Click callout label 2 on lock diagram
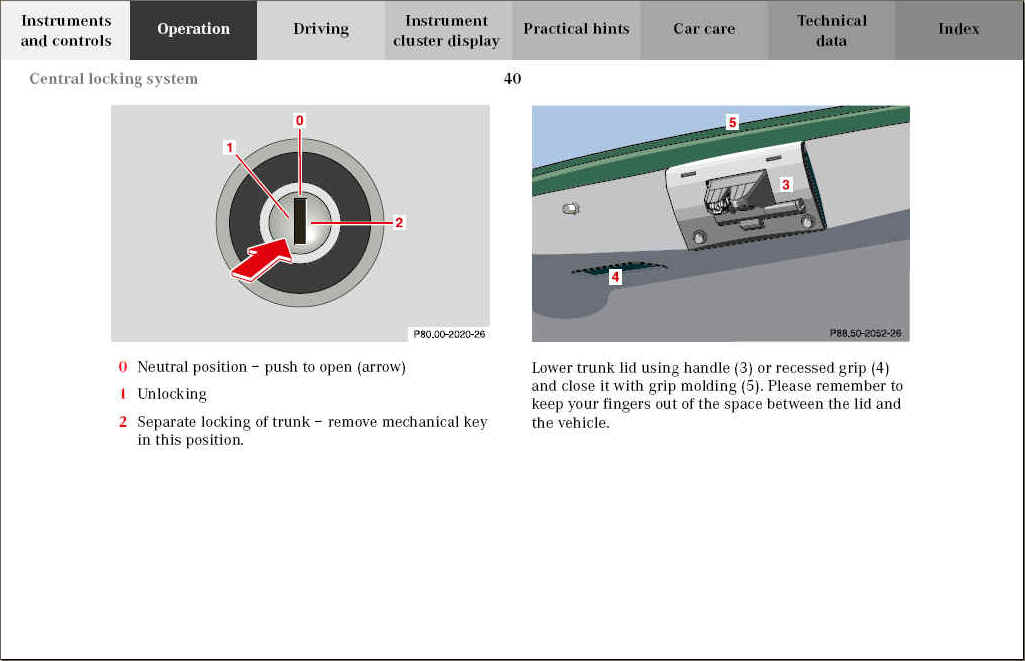Screen dimensions: 1025x661 (x=398, y=222)
